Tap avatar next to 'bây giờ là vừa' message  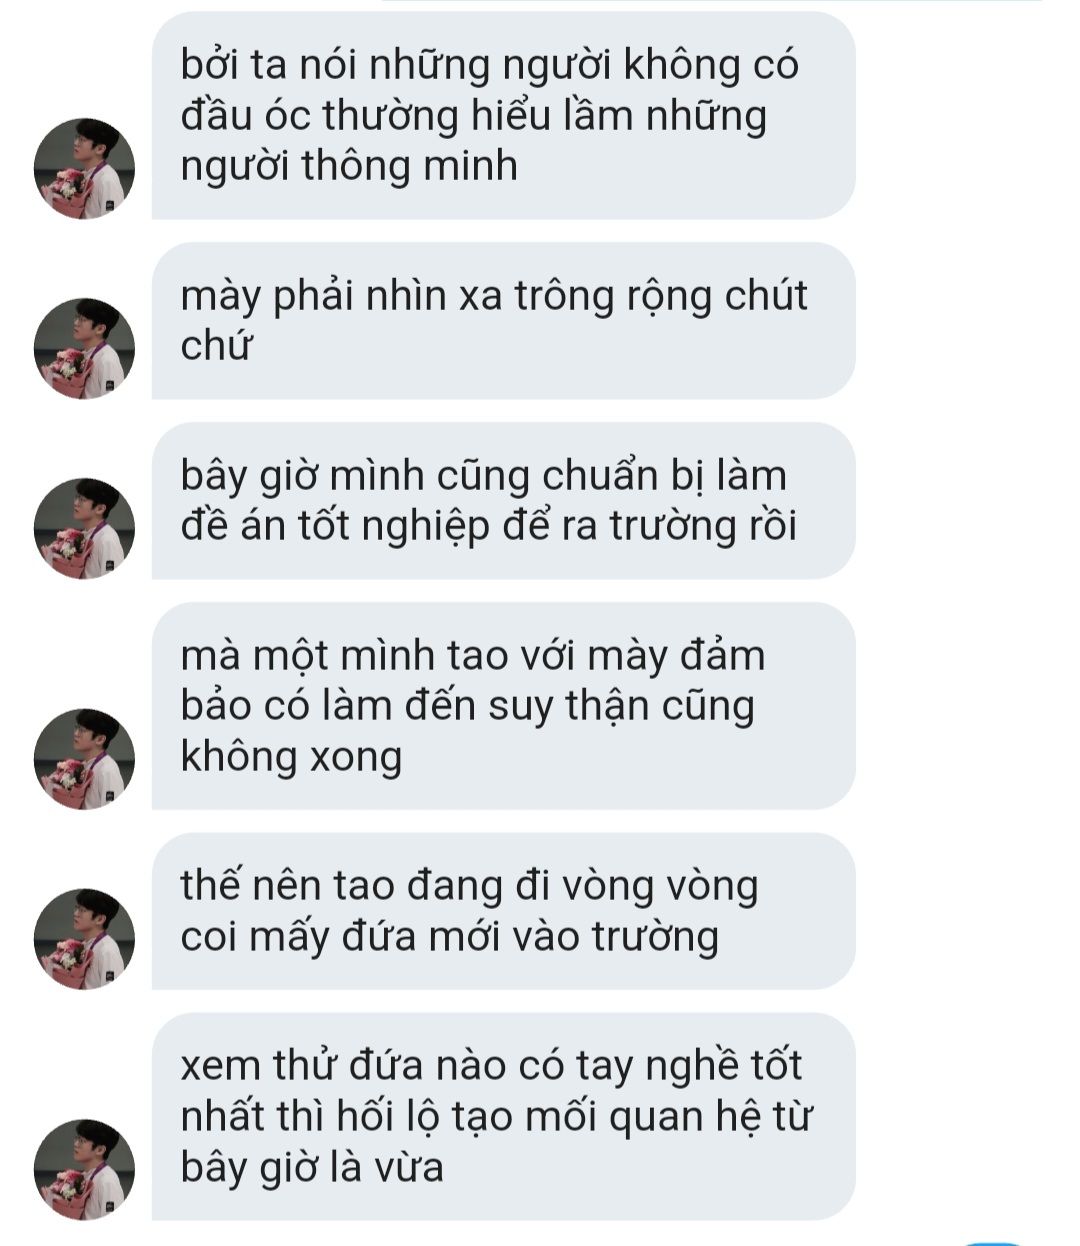84,1170
